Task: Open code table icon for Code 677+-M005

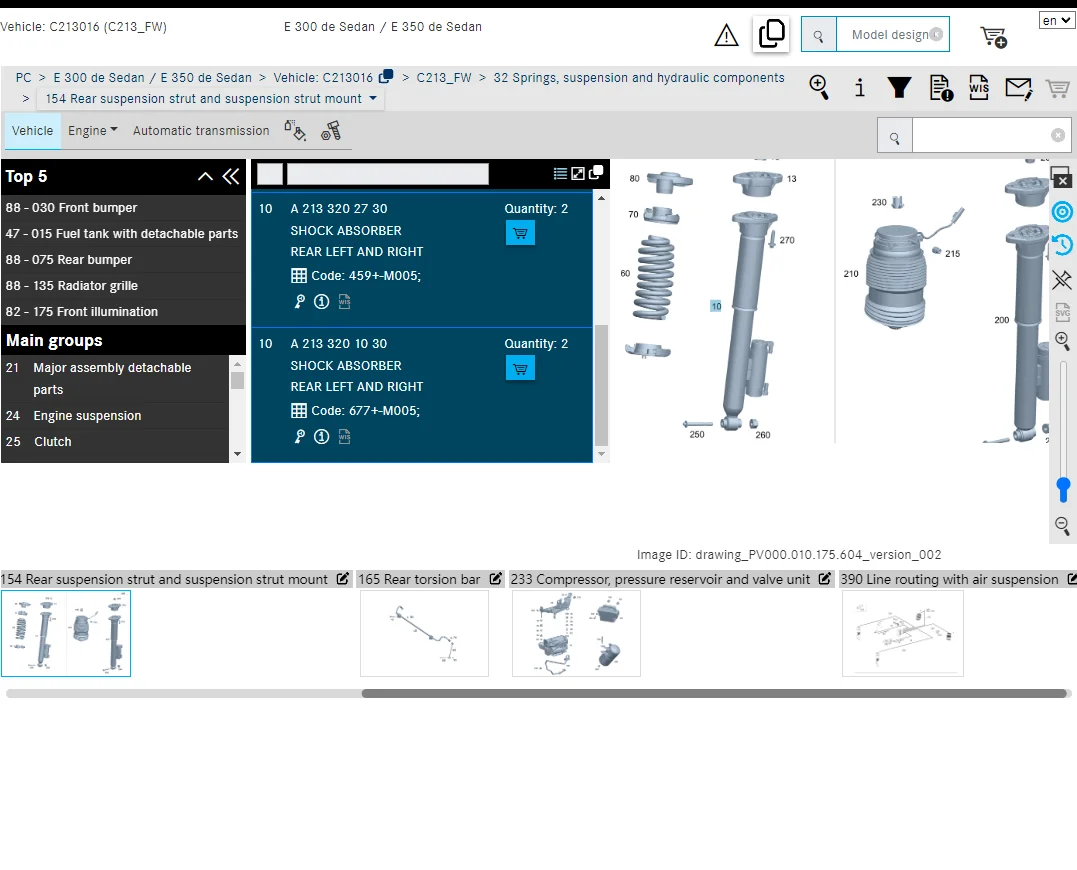Action: click(299, 411)
